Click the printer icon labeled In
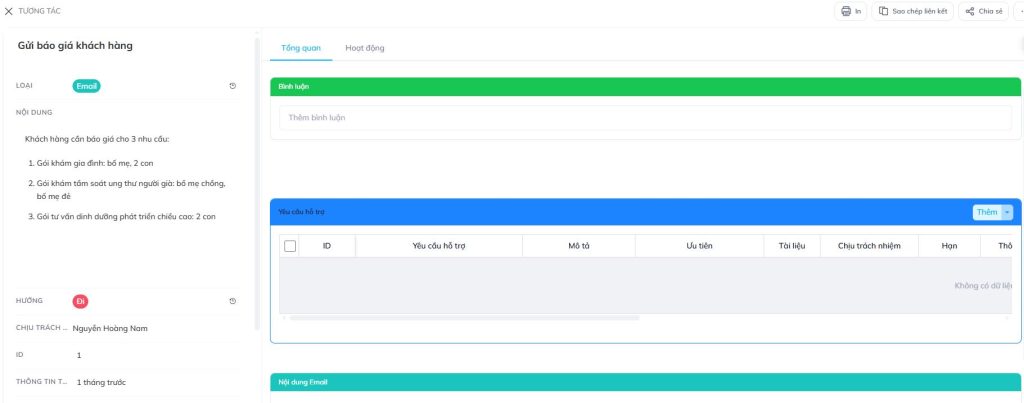The width and height of the screenshot is (1024, 403). [846, 11]
